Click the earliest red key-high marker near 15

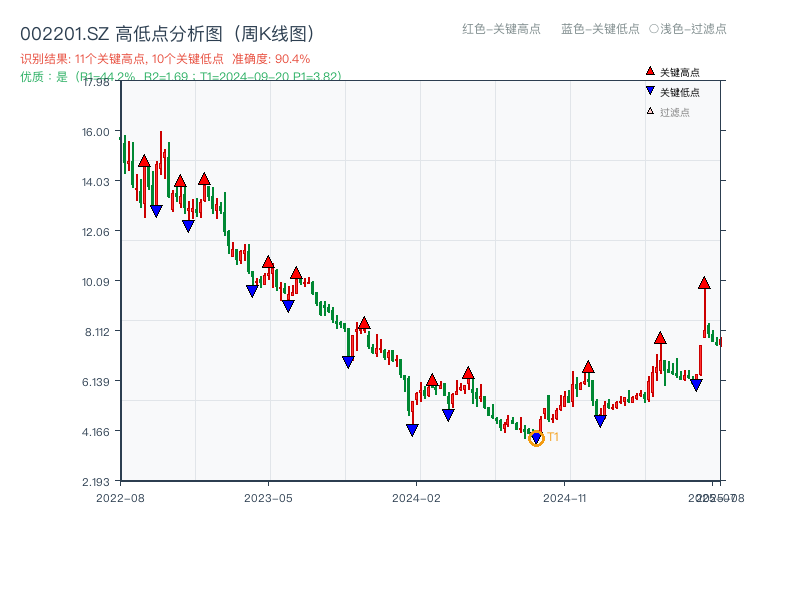pos(144,161)
